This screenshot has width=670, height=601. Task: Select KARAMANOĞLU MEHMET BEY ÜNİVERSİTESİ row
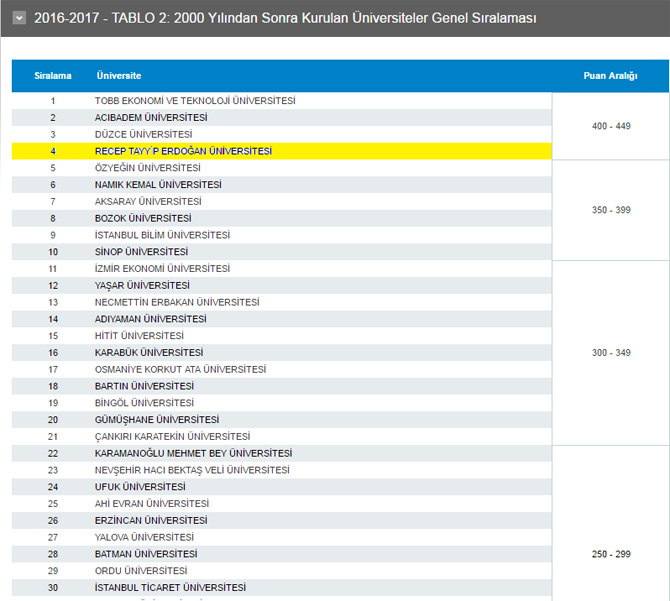tap(282, 453)
